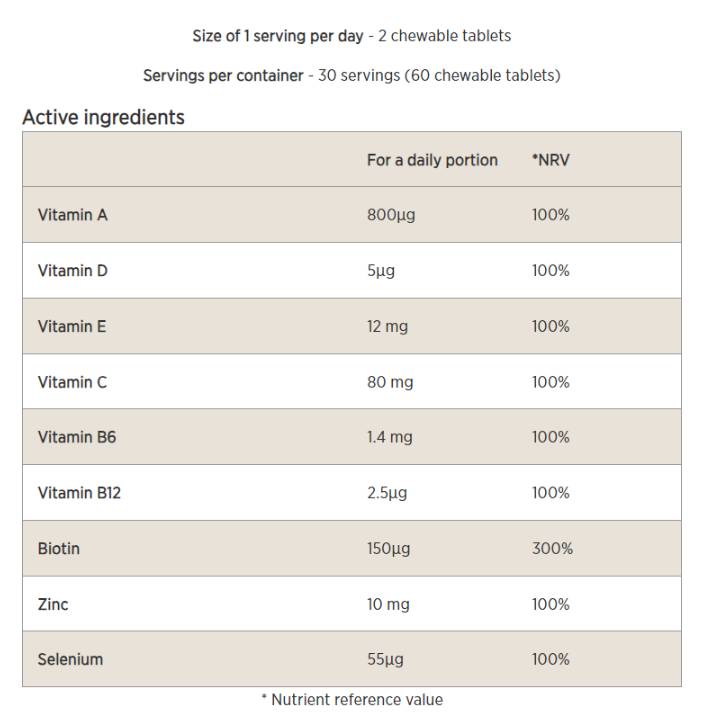Click the Biotin row label
Viewport: 701px width, 717px height.
tap(58, 548)
